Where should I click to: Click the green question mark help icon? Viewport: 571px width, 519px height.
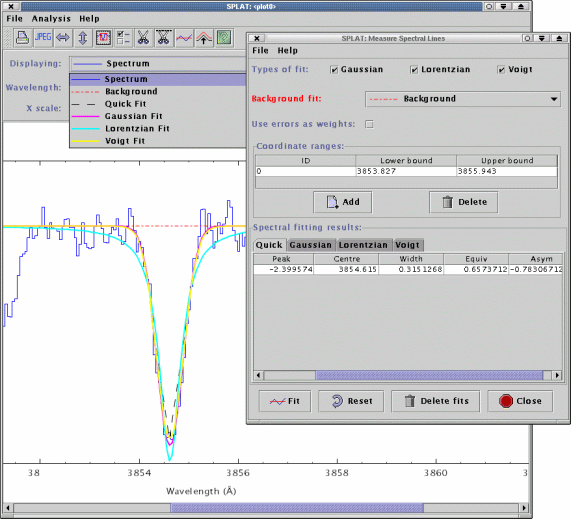point(224,38)
